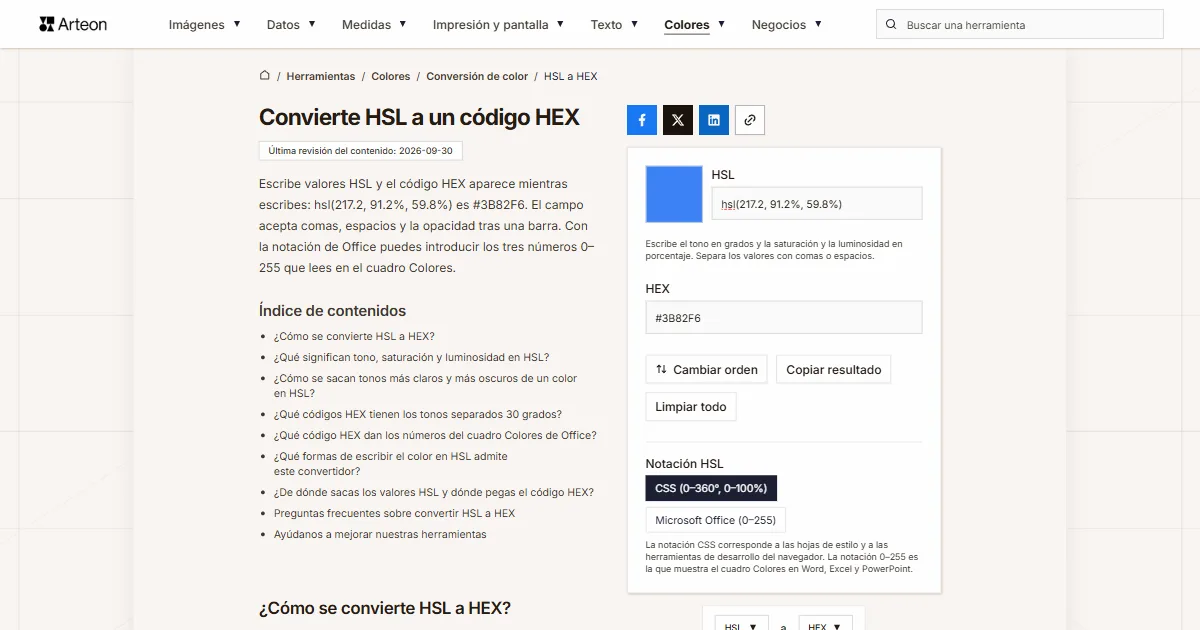1200x630 pixels.
Task: Jump to tono, saturación y luminosidad question
Action: (411, 357)
